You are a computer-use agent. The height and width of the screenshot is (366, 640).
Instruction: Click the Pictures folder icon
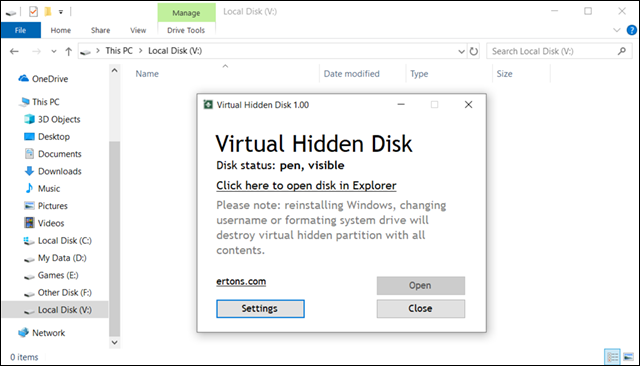[29, 206]
